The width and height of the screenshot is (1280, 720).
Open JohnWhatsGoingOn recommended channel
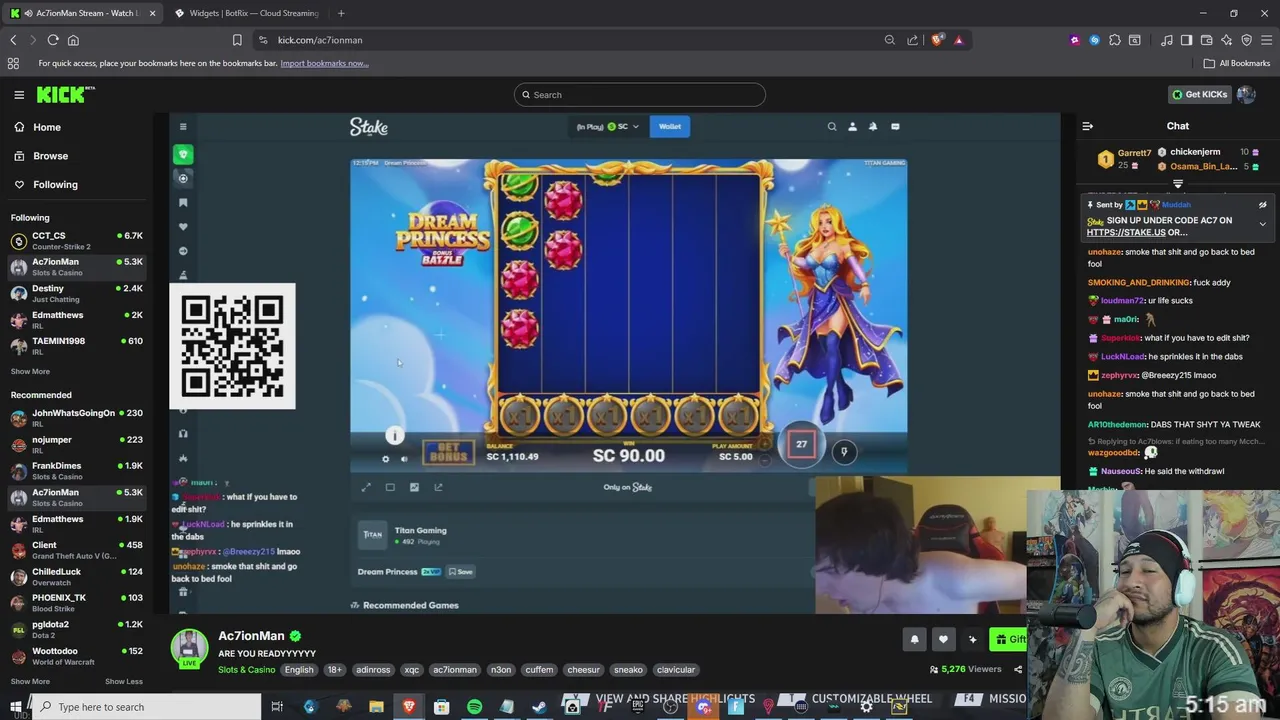77,418
